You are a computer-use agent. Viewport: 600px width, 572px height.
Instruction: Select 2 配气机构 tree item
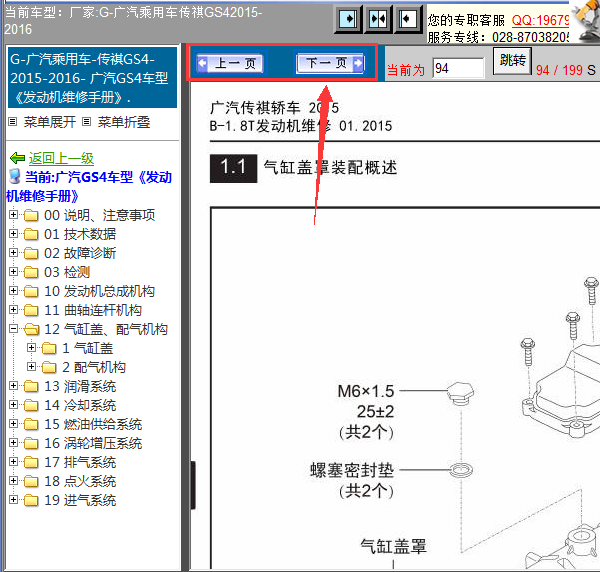tap(94, 367)
